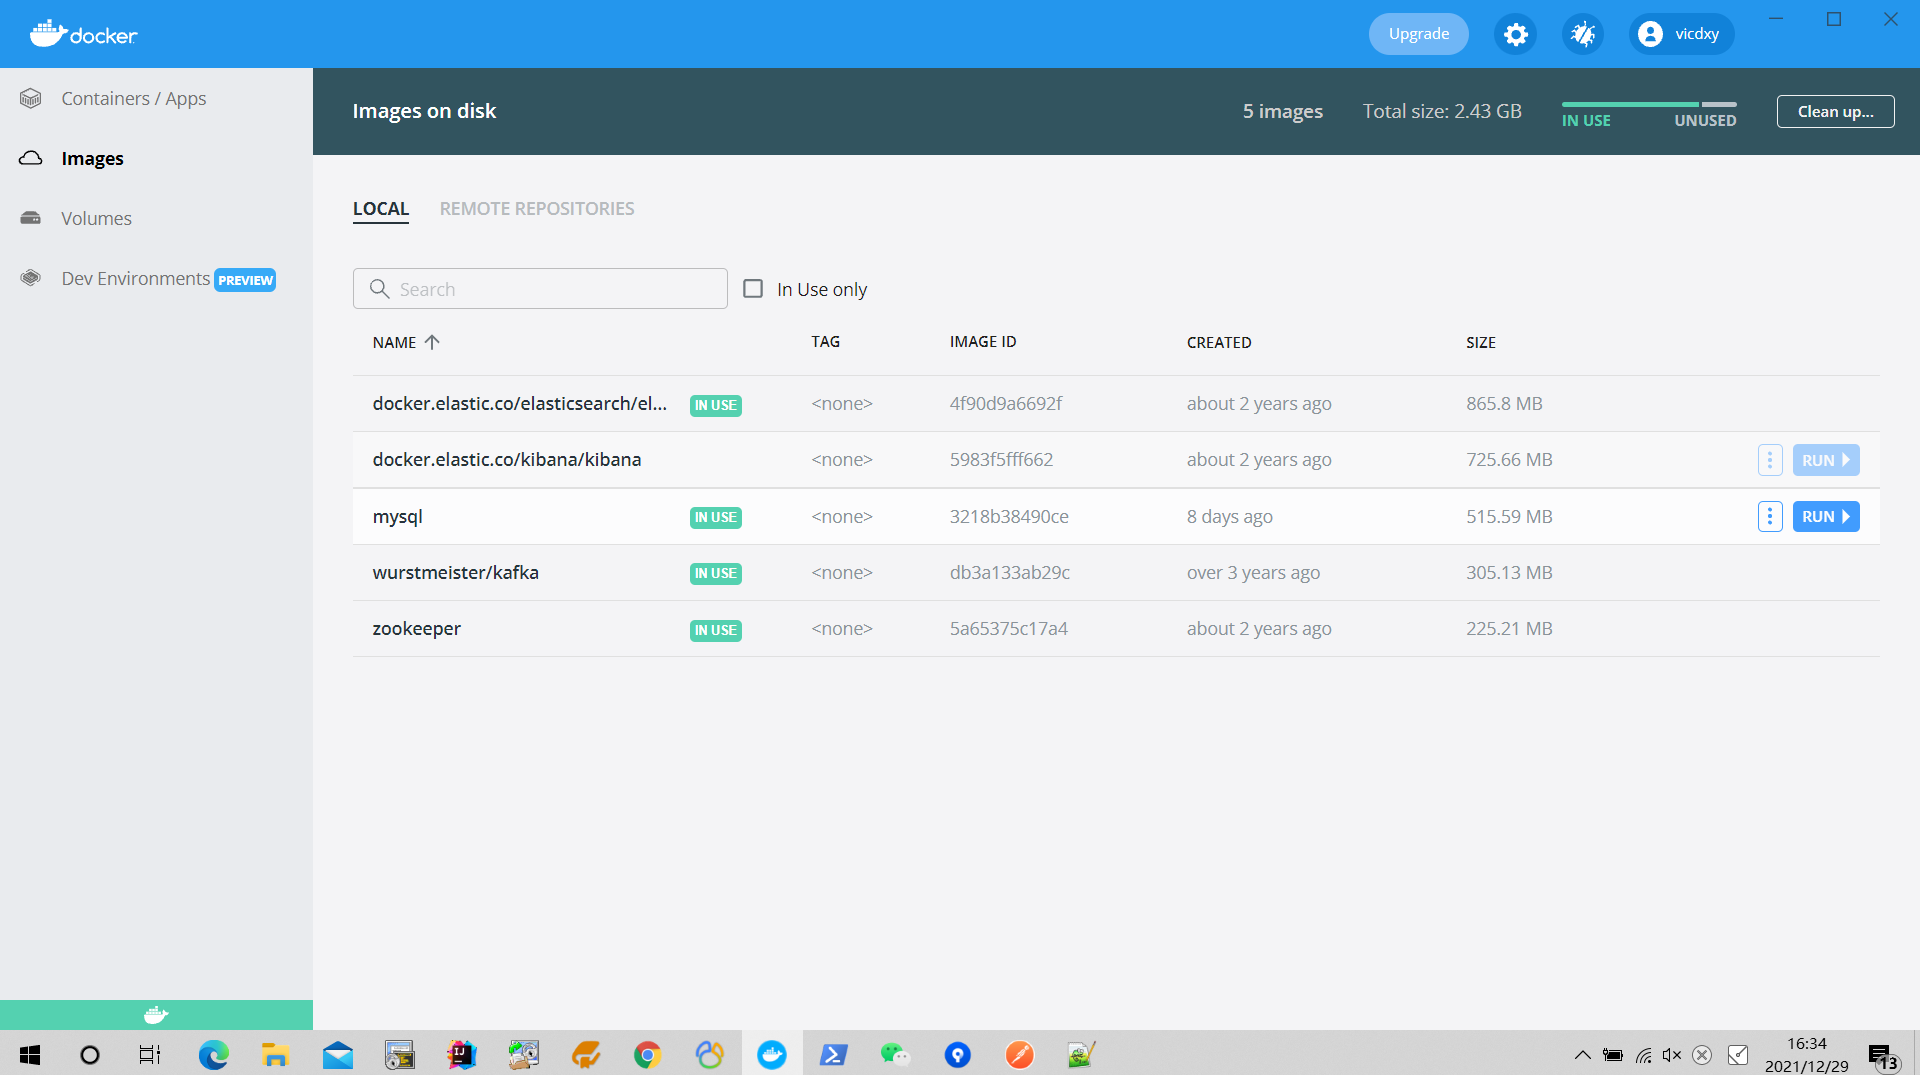Click IN USE badge on zookeeper row
The height and width of the screenshot is (1075, 1920).
[716, 630]
